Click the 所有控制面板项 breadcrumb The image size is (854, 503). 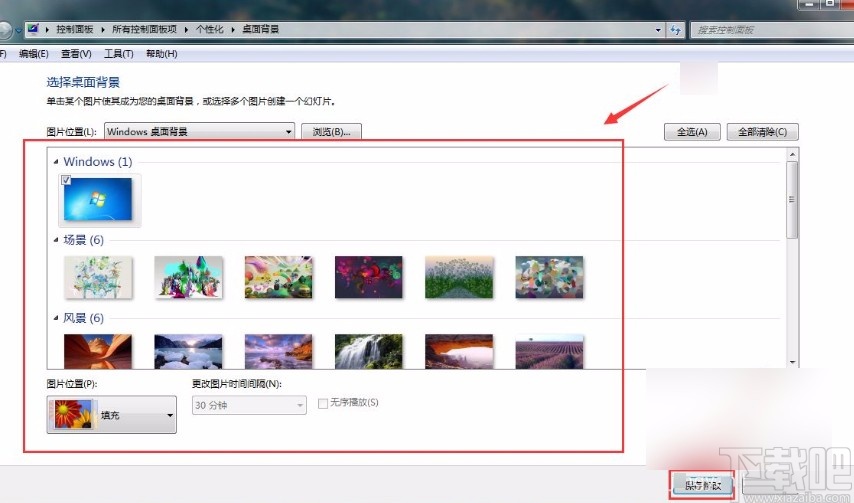point(144,29)
